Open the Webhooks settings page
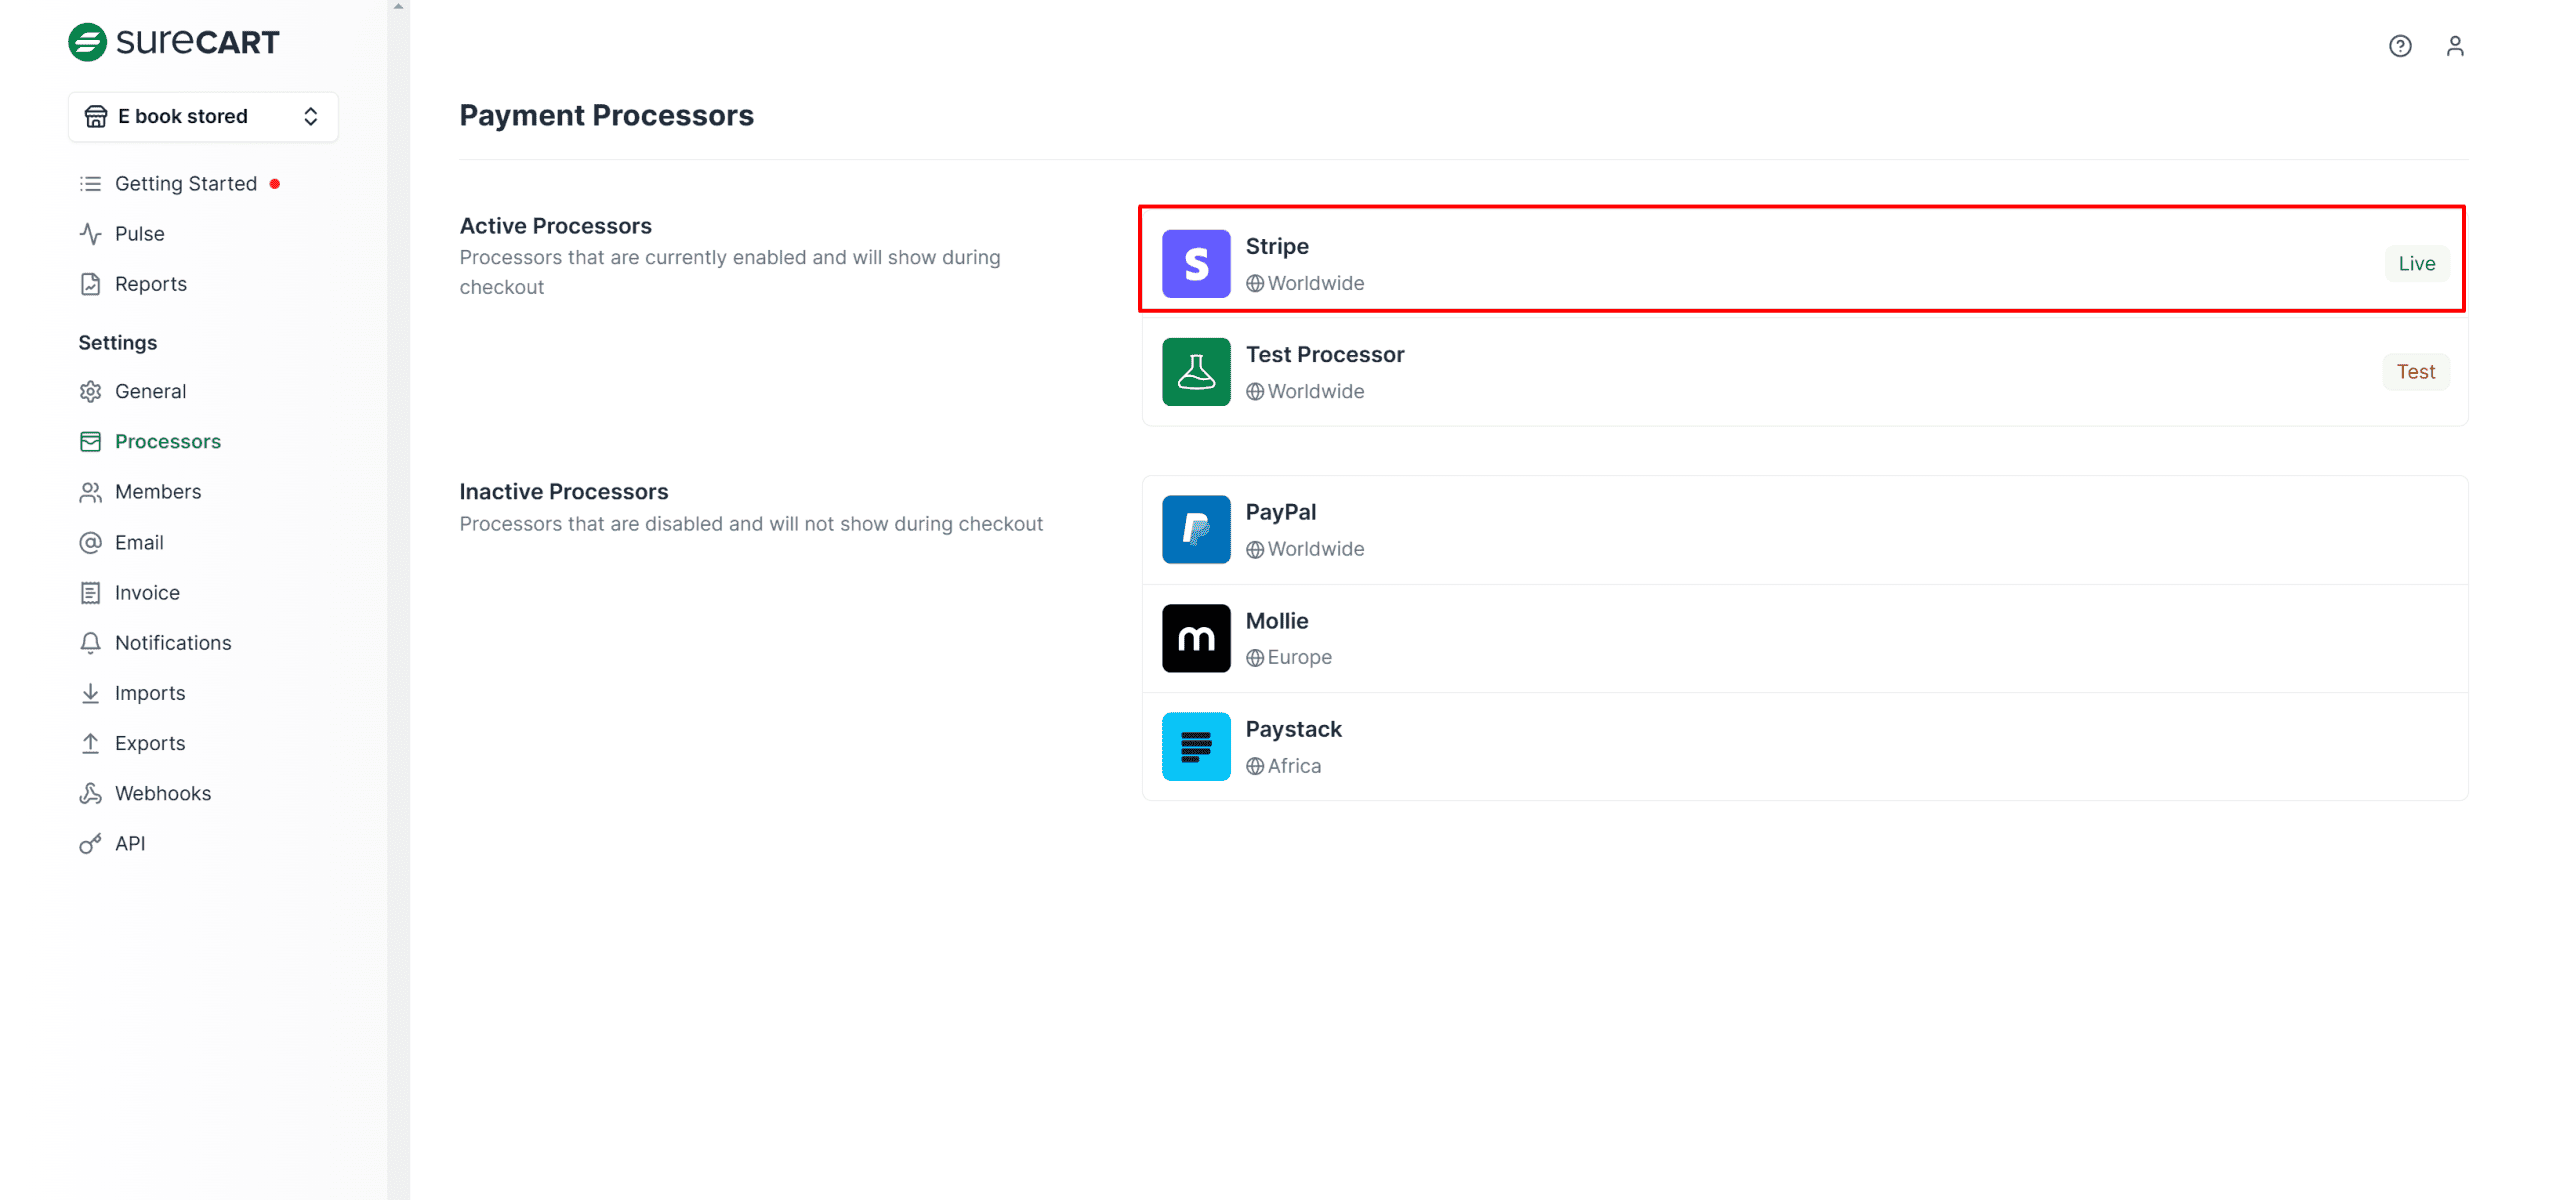 click(x=162, y=794)
